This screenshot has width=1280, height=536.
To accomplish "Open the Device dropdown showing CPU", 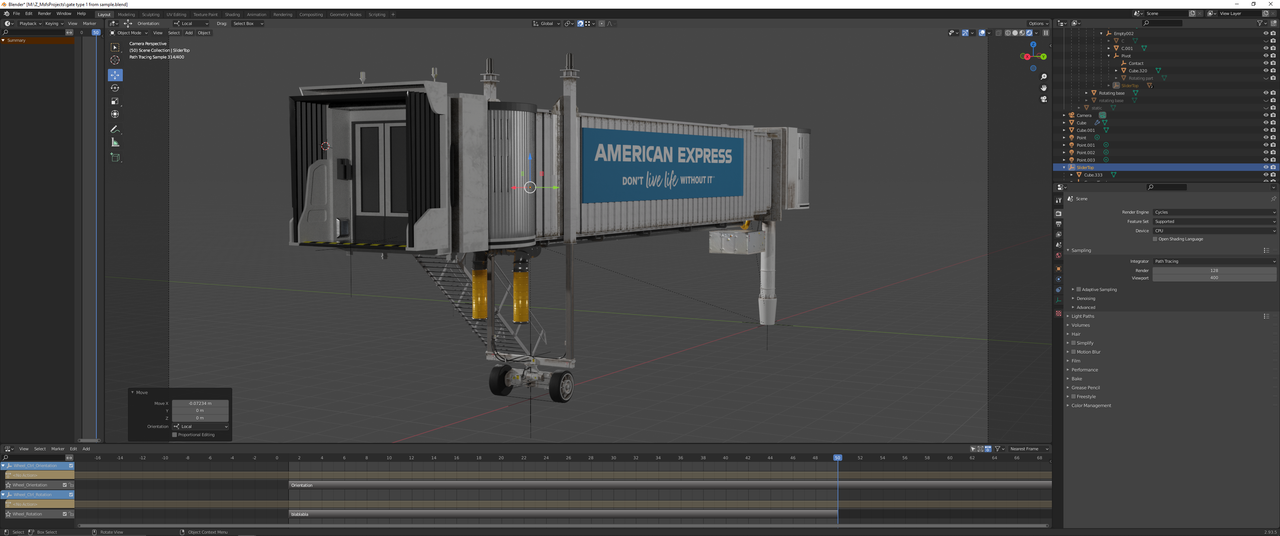I will (1214, 231).
